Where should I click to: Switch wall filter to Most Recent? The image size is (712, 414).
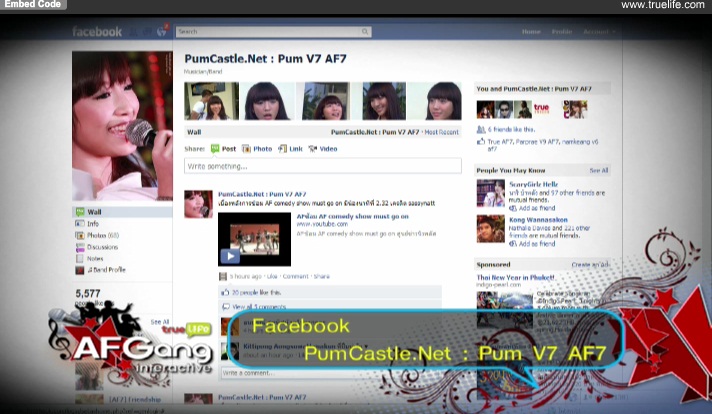(441, 132)
